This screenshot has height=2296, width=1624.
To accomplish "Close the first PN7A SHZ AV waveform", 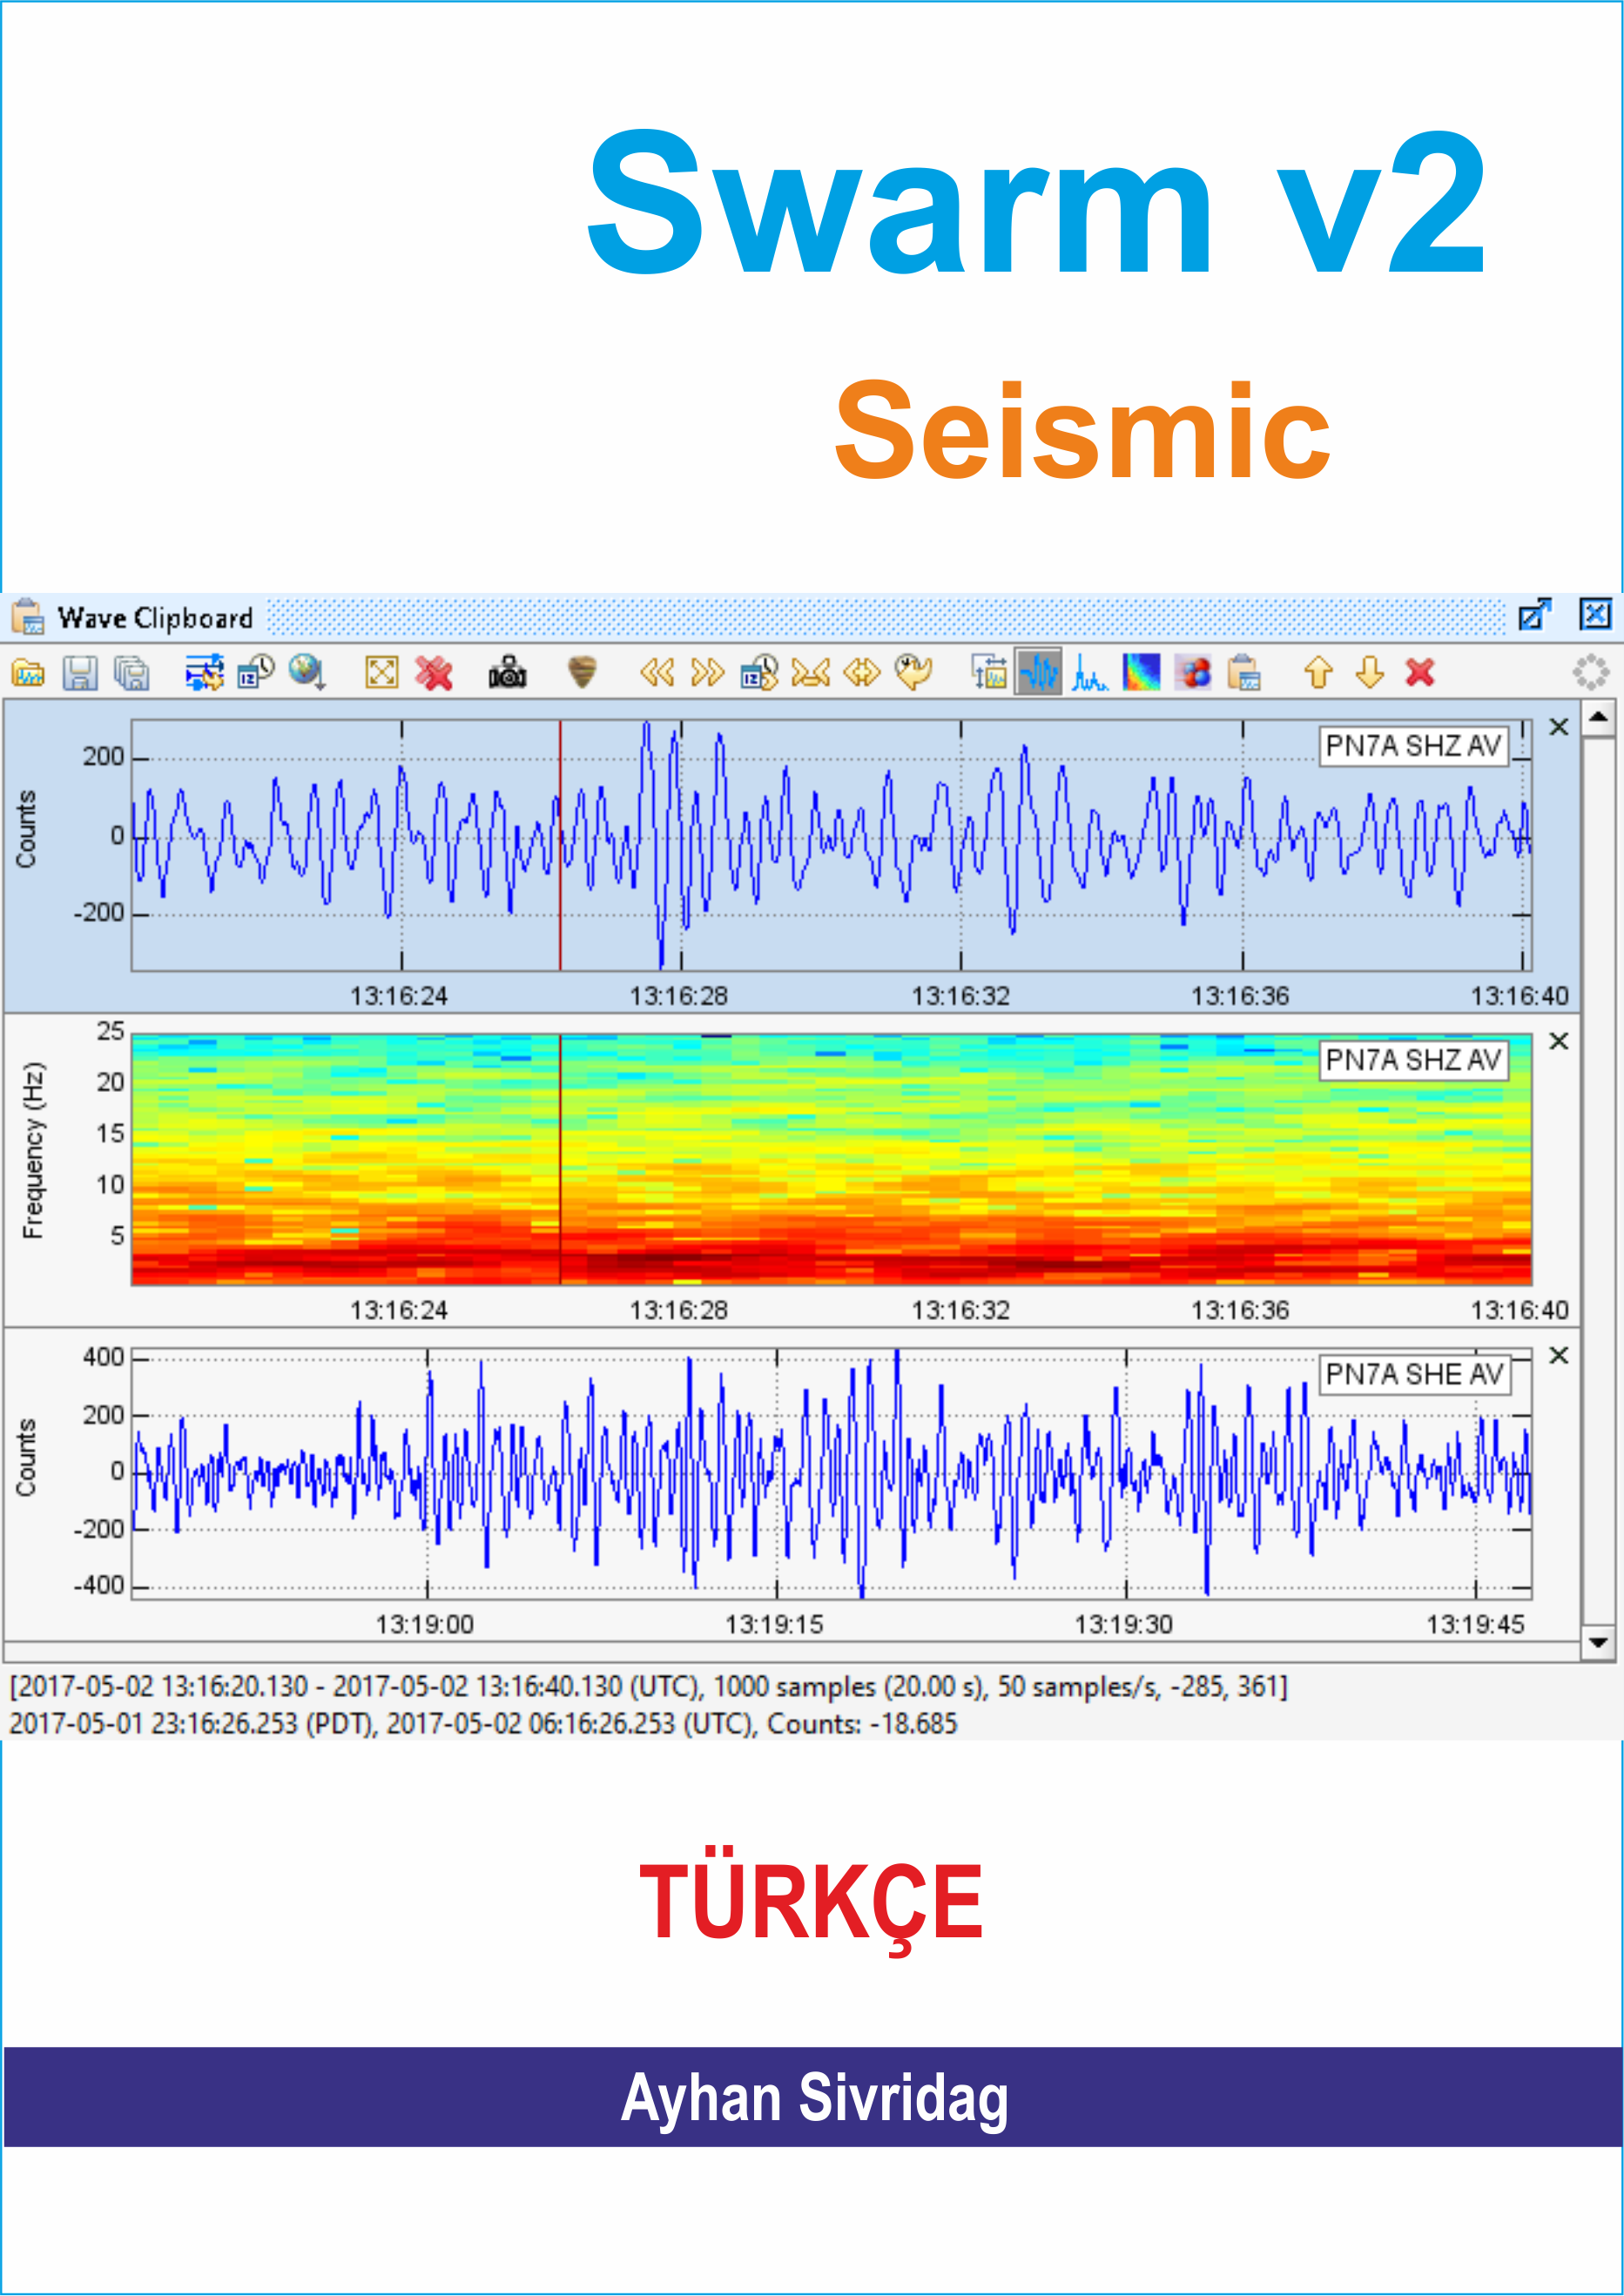I will (x=1559, y=727).
